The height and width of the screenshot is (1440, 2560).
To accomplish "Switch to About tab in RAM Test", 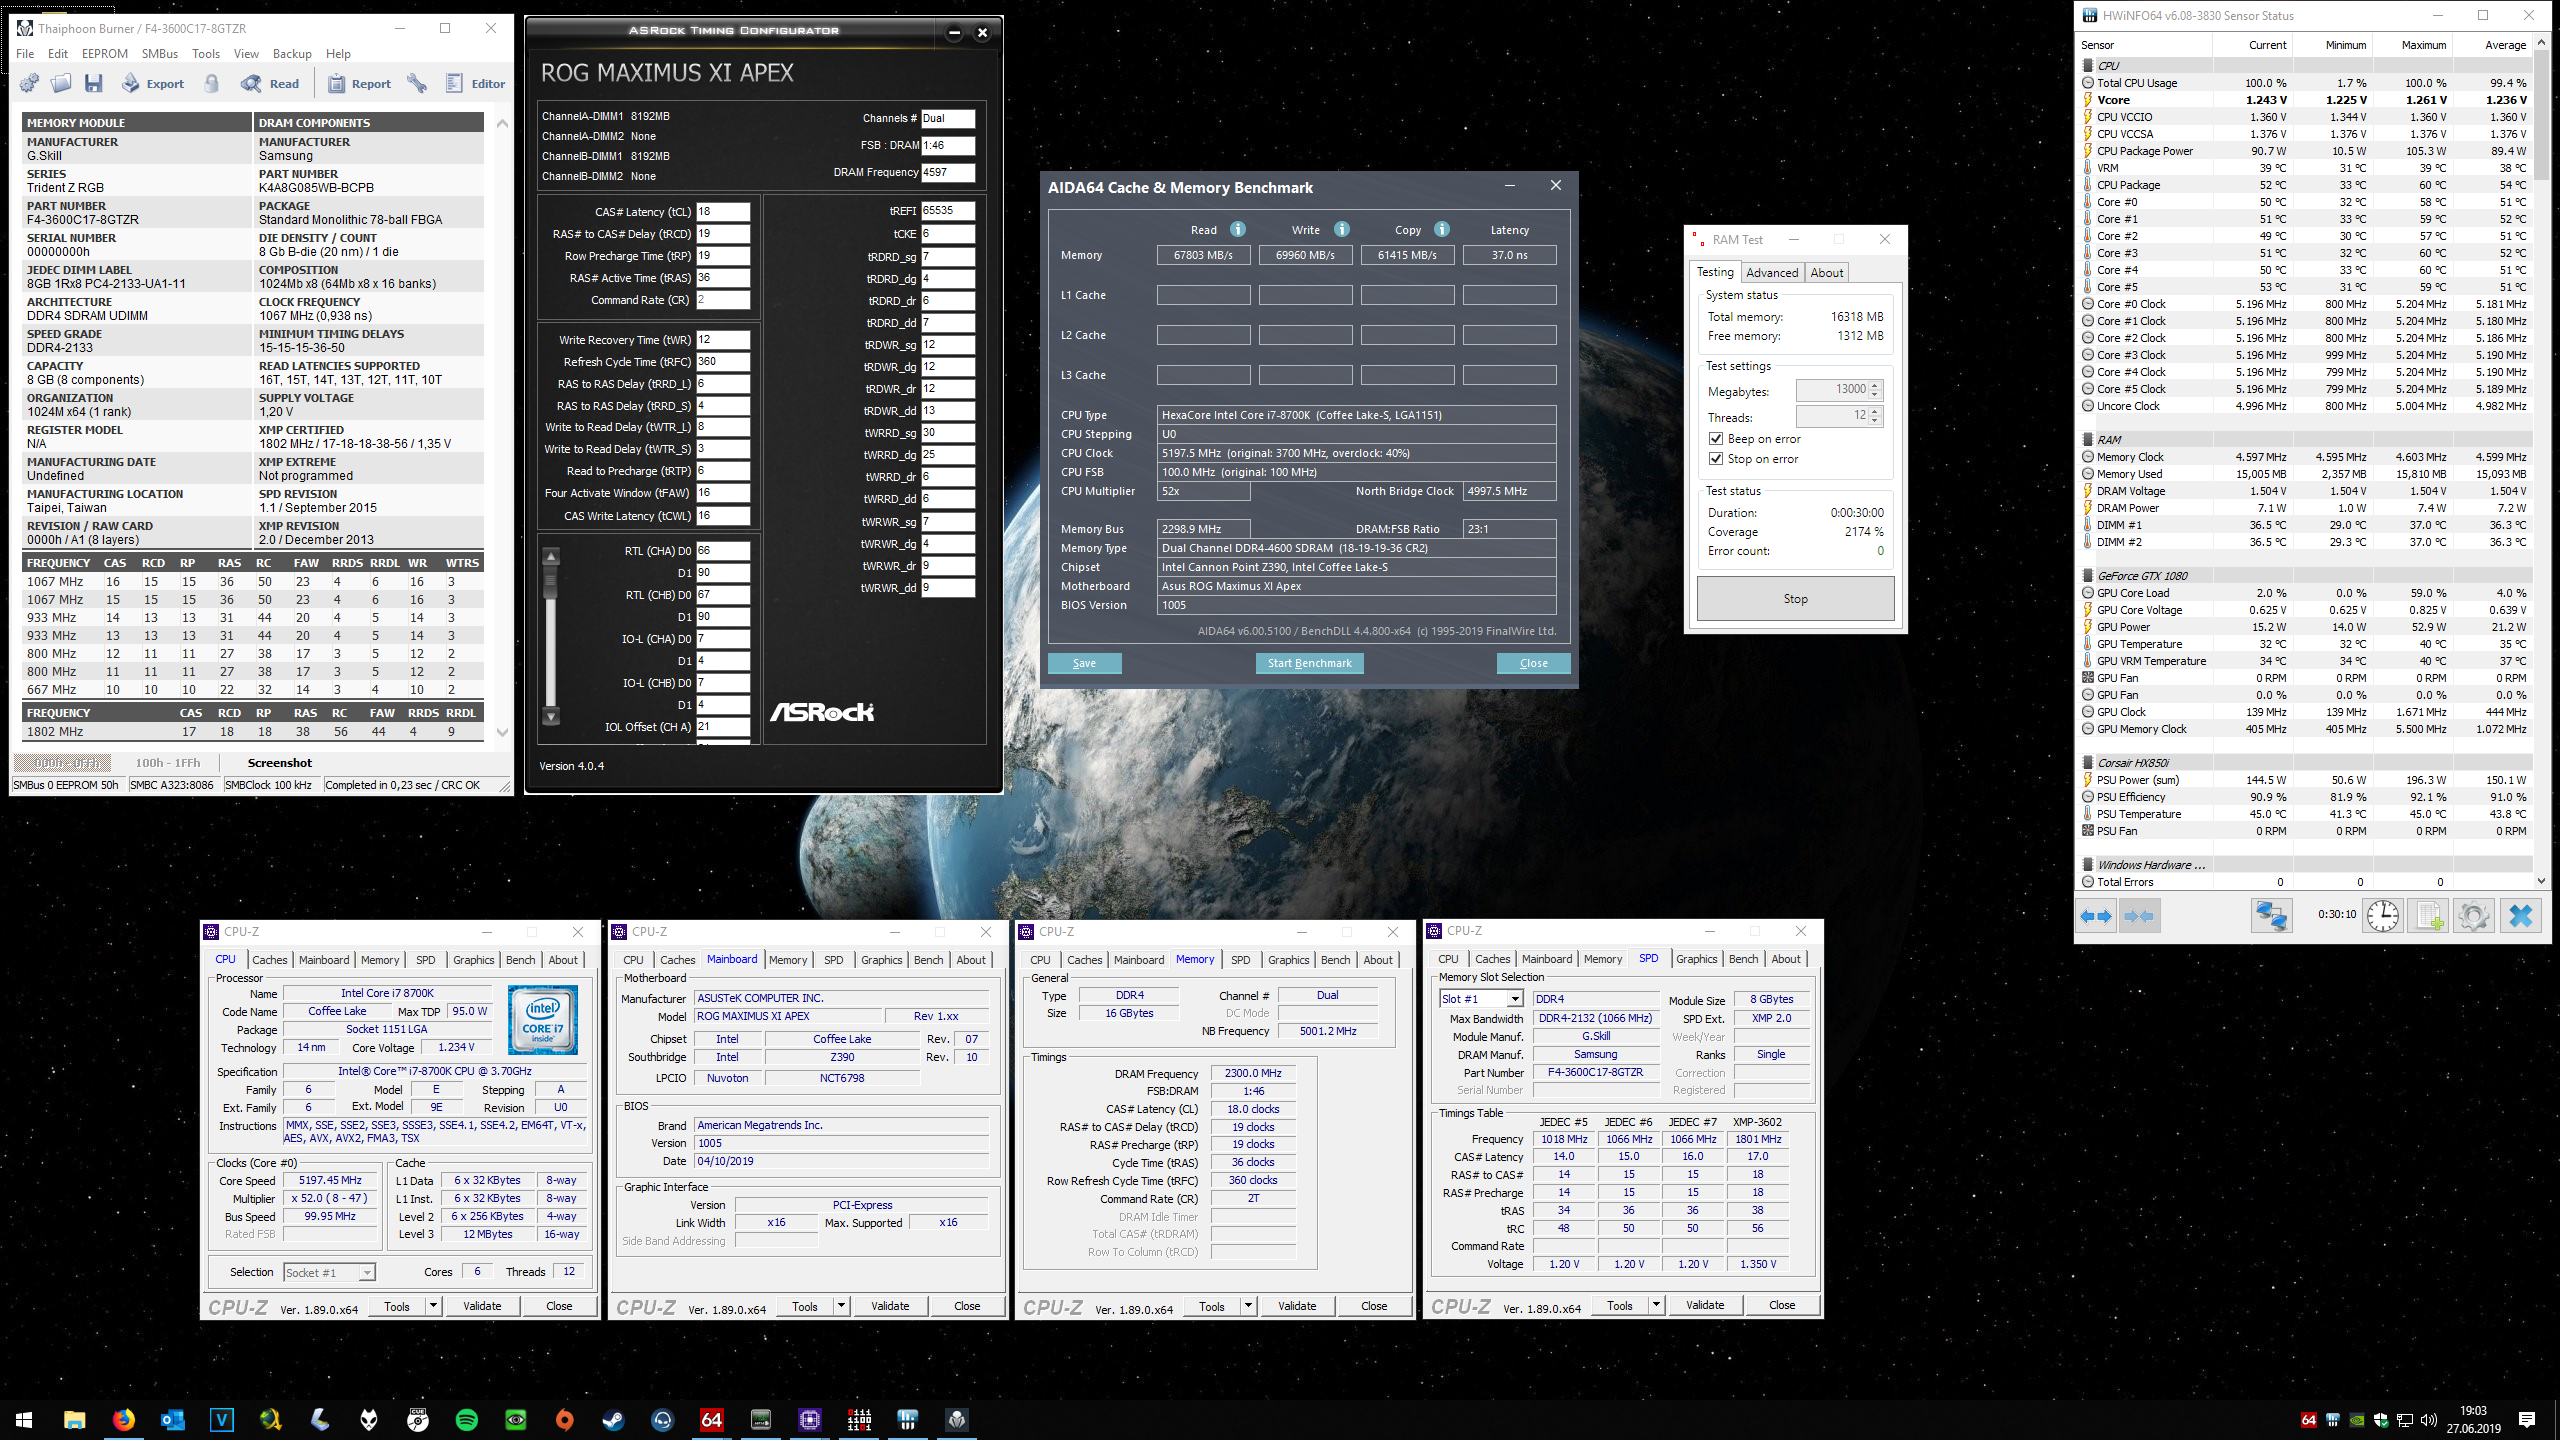I will (1826, 273).
